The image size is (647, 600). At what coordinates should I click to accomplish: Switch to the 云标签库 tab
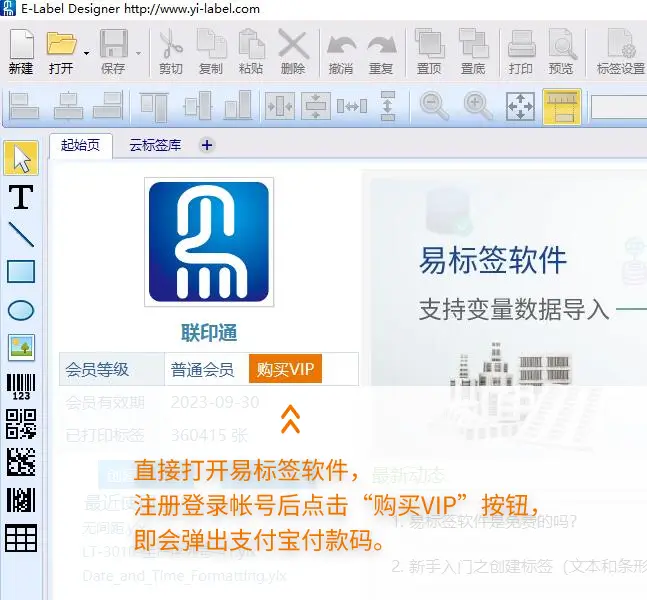click(x=155, y=145)
